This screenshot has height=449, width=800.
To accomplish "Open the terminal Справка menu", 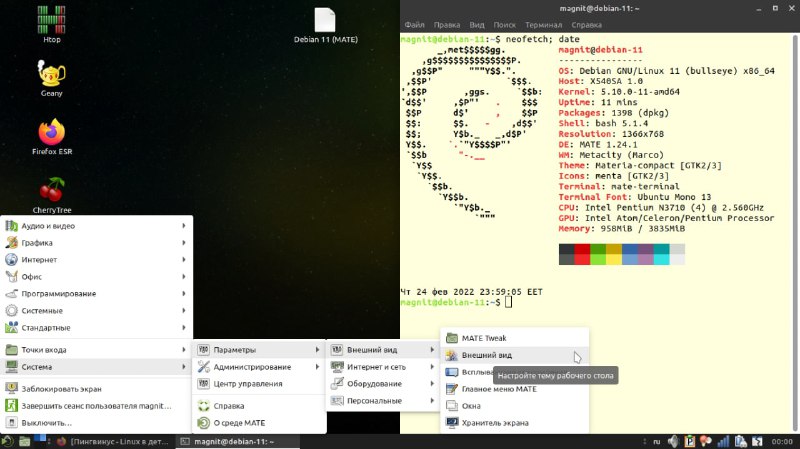I will [586, 24].
